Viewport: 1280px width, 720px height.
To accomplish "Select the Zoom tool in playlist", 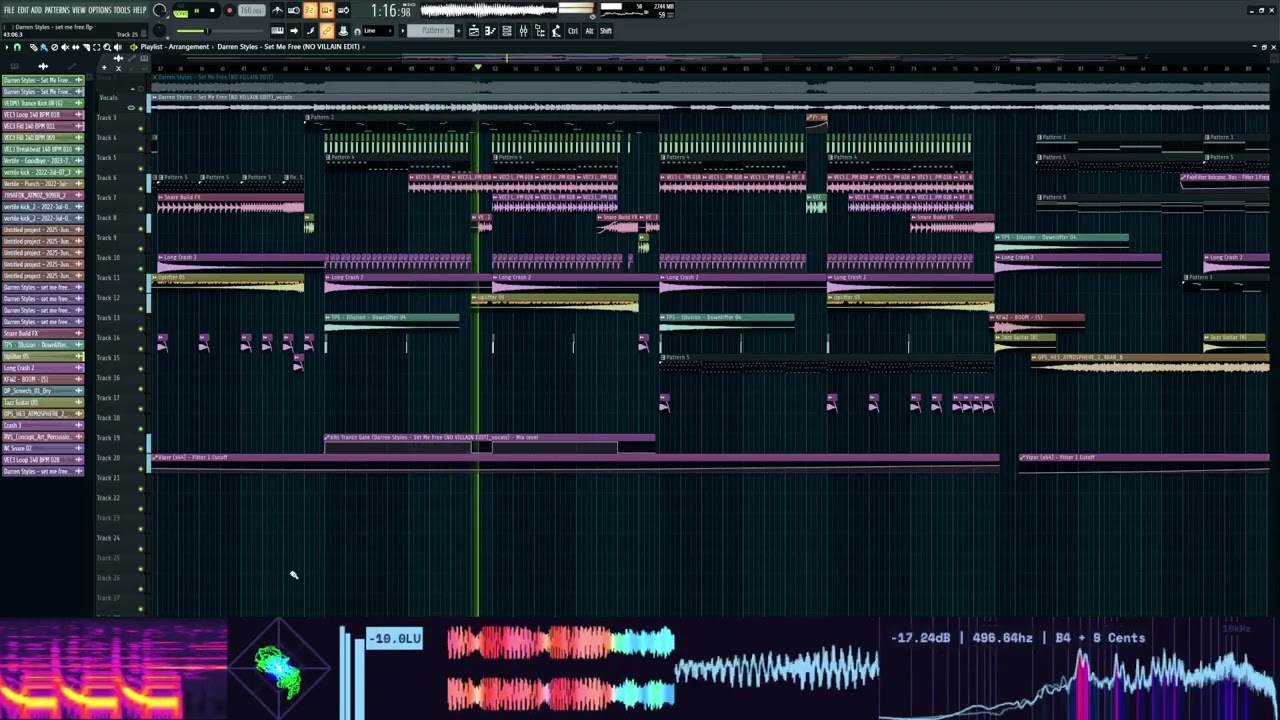I will [x=106, y=47].
